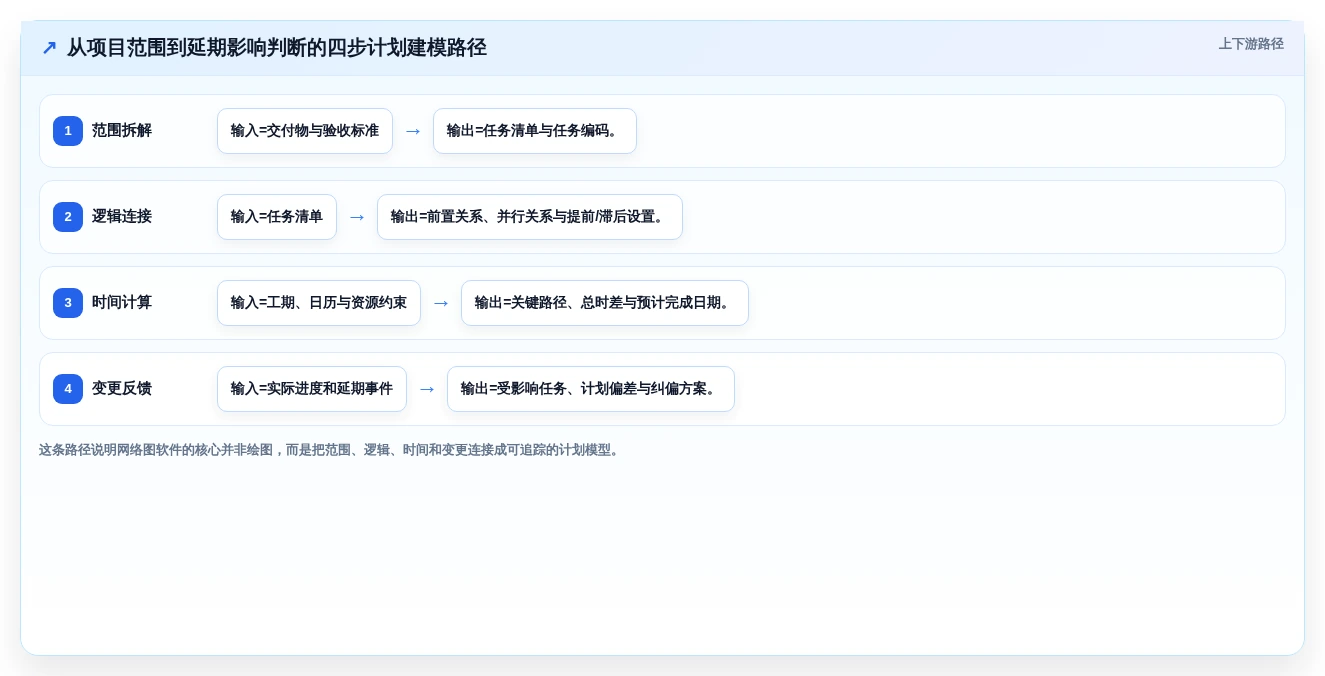Select the 输出=关键路径、总时差 box
1325x676 pixels.
[x=605, y=303]
